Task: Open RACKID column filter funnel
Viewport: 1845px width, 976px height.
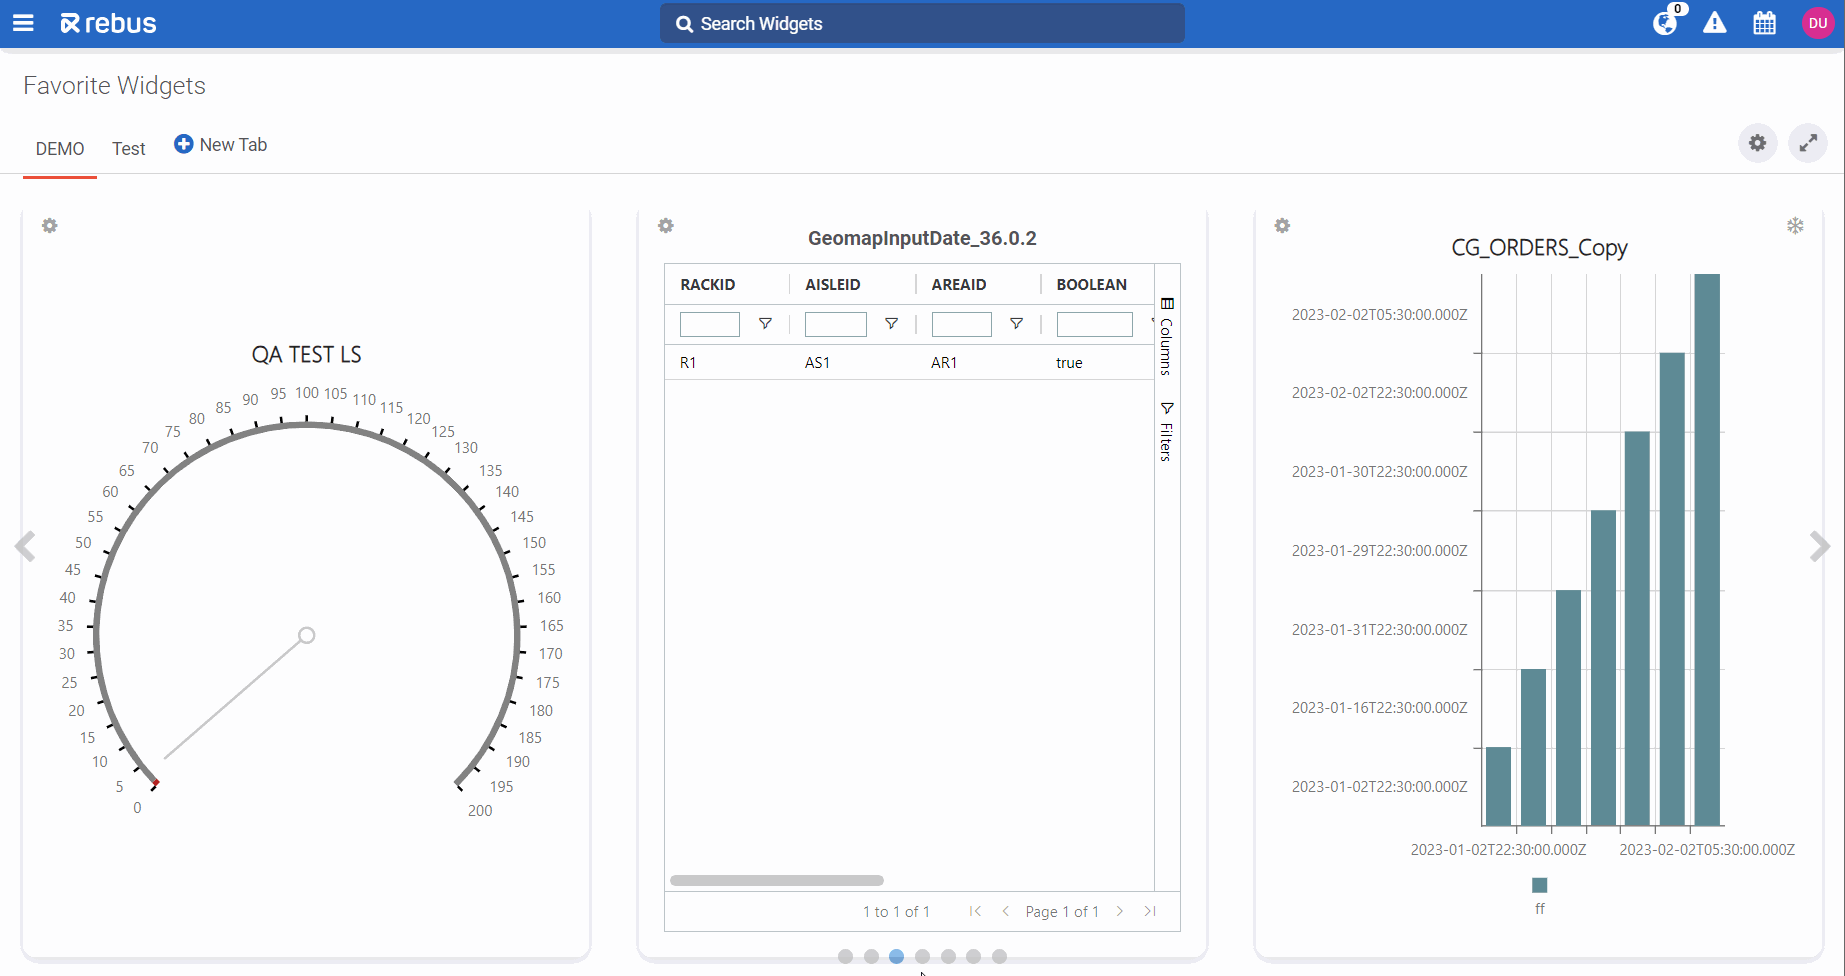Action: [x=765, y=324]
